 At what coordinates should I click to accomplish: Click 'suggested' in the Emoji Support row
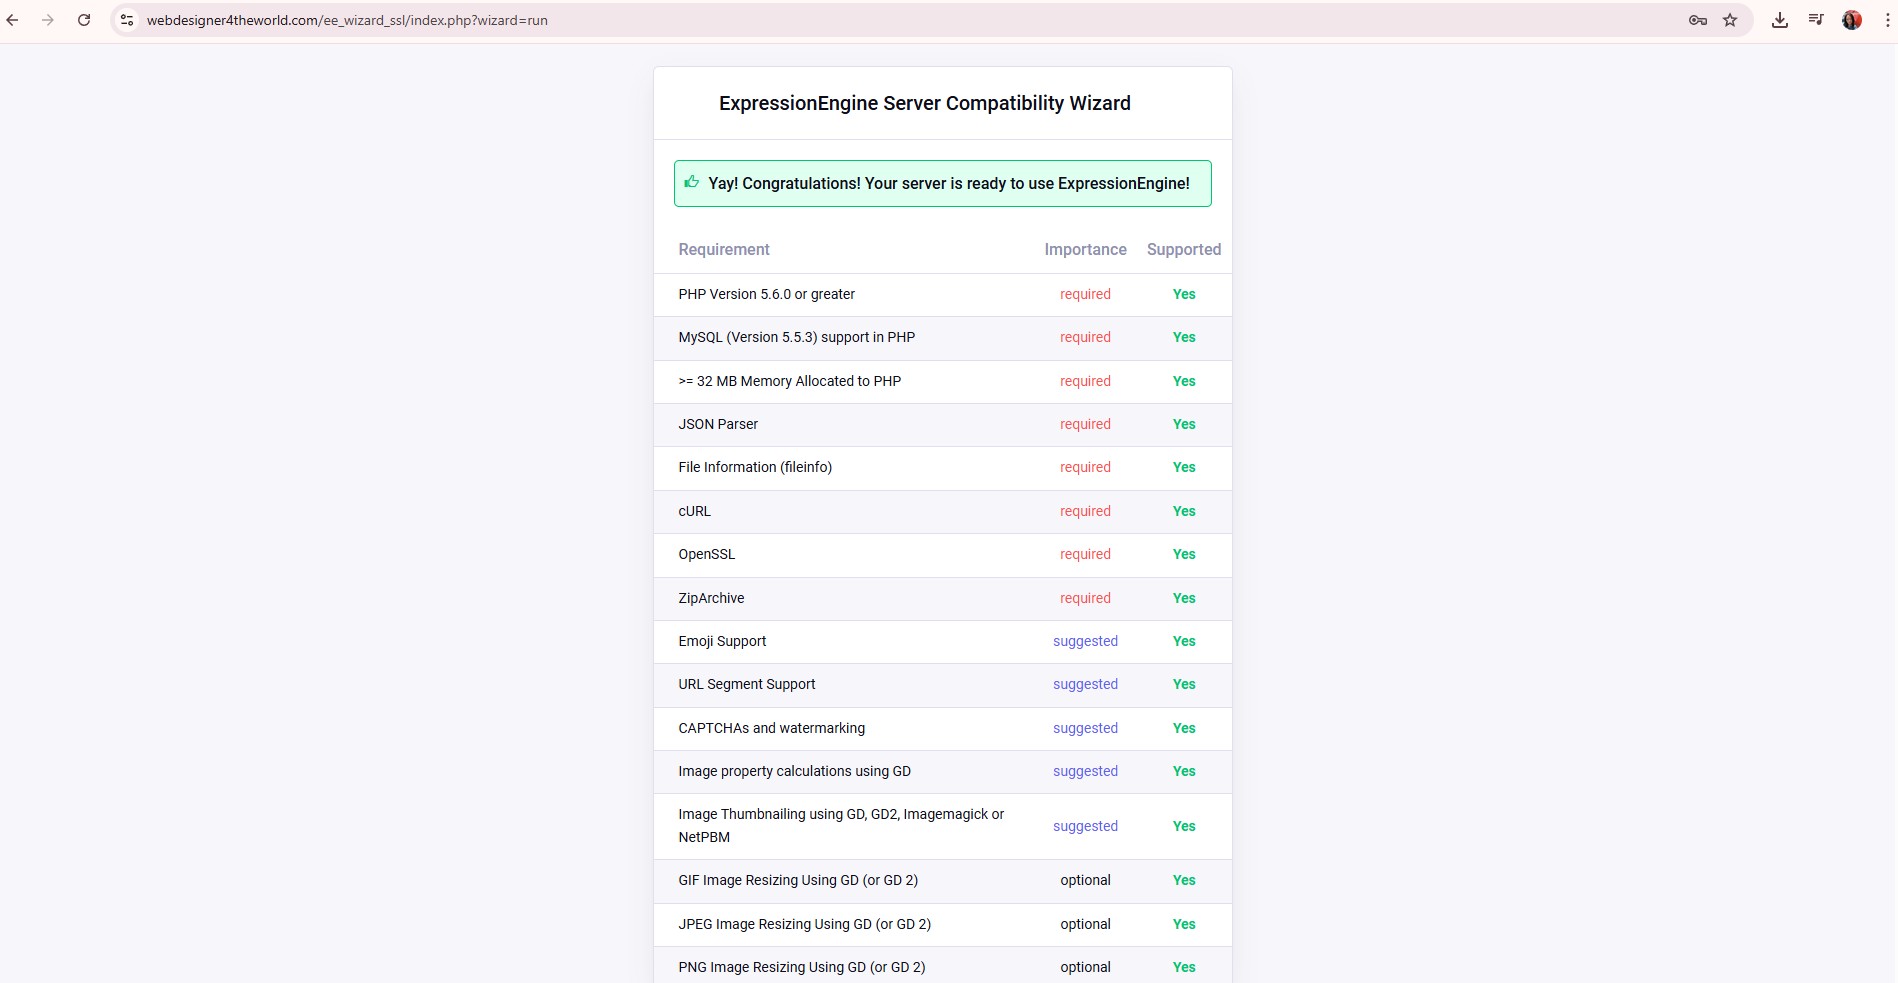[1085, 641]
